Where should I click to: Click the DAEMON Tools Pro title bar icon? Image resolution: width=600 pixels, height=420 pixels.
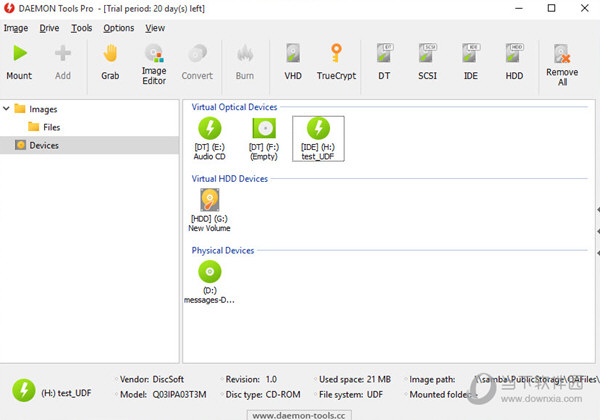pyautogui.click(x=9, y=8)
